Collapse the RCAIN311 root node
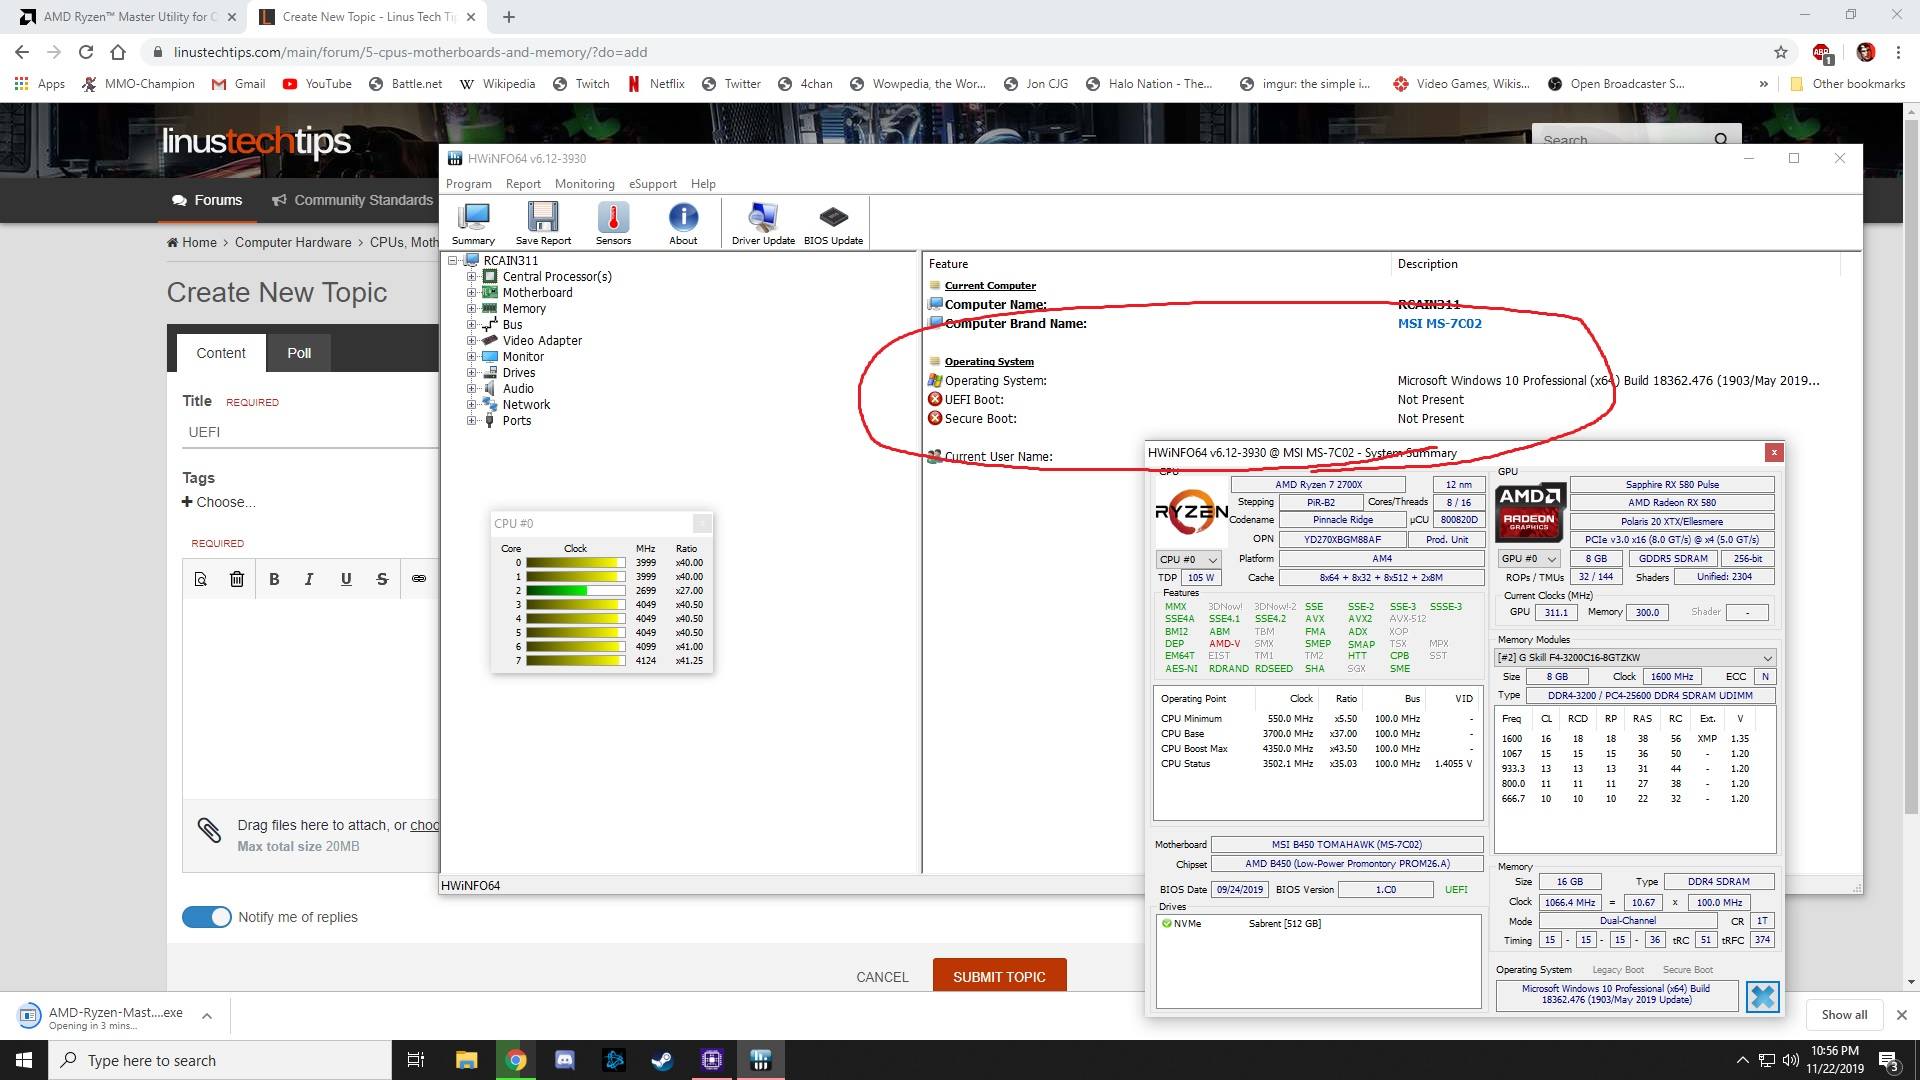Screen dimensions: 1920x1080 [x=453, y=261]
